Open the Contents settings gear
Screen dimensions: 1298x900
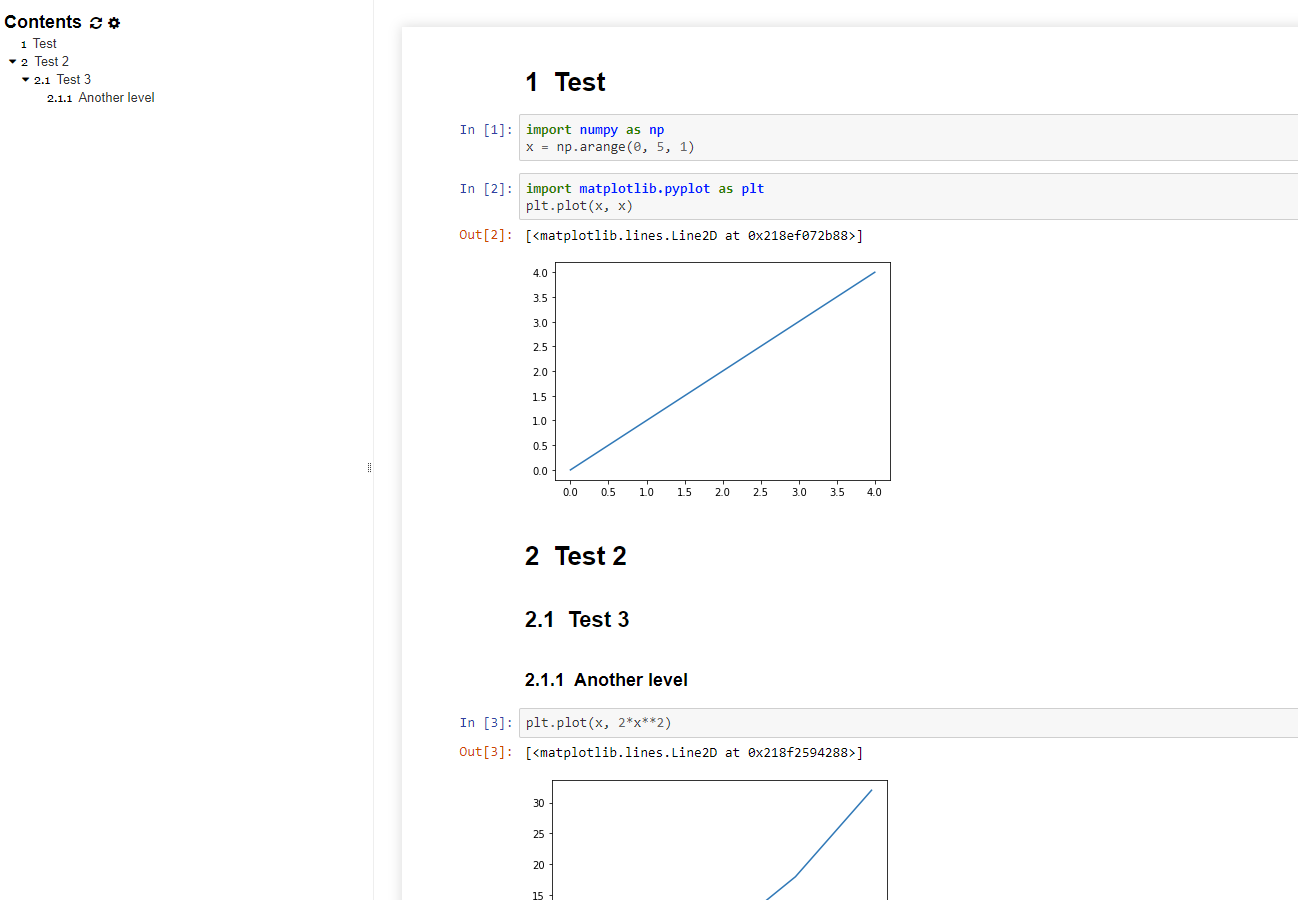click(x=114, y=21)
